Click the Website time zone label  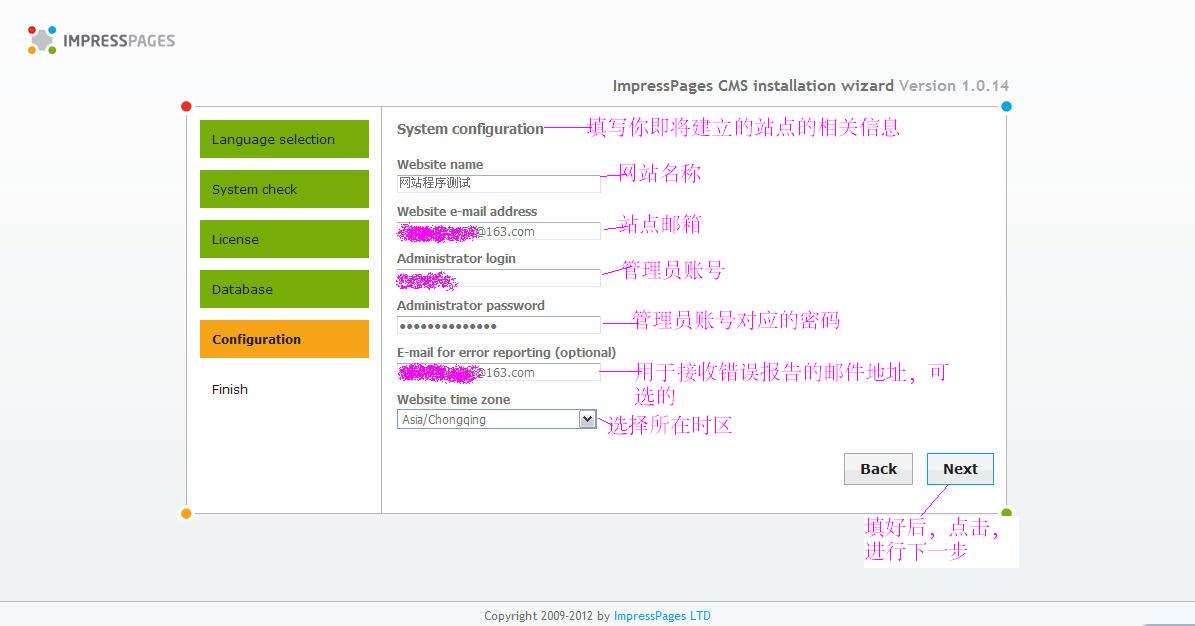[x=453, y=400]
